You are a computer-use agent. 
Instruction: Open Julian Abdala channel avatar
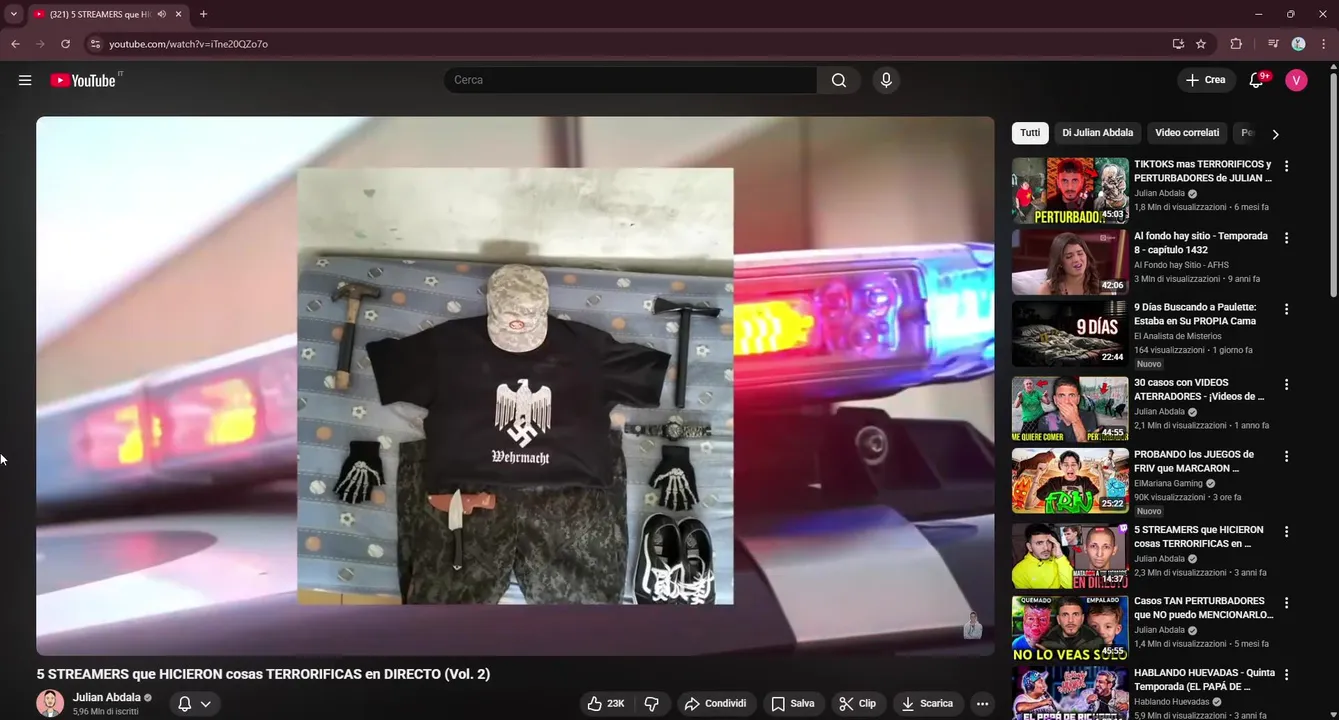pos(50,704)
